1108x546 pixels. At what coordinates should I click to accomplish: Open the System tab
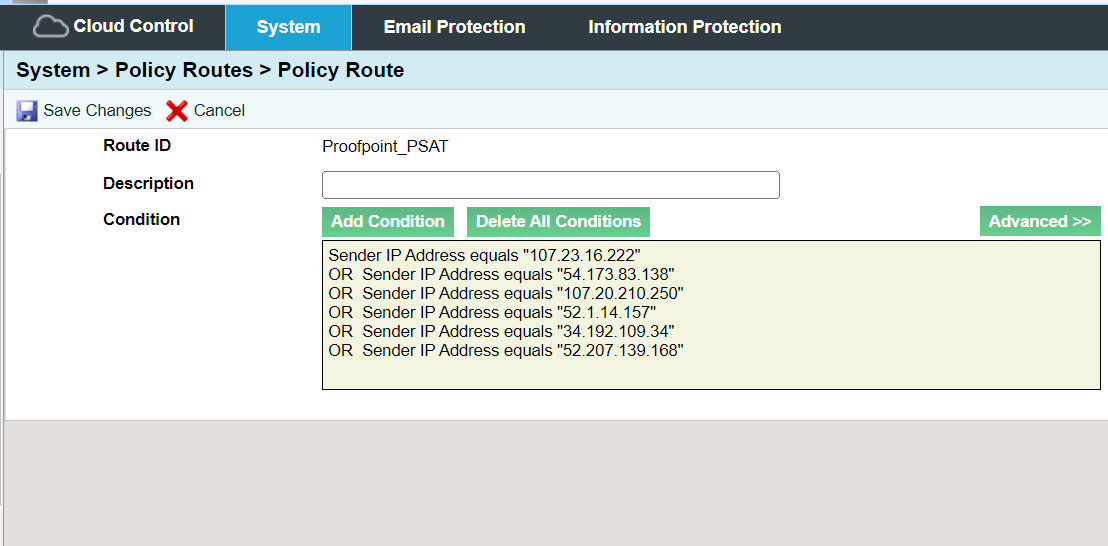(288, 27)
